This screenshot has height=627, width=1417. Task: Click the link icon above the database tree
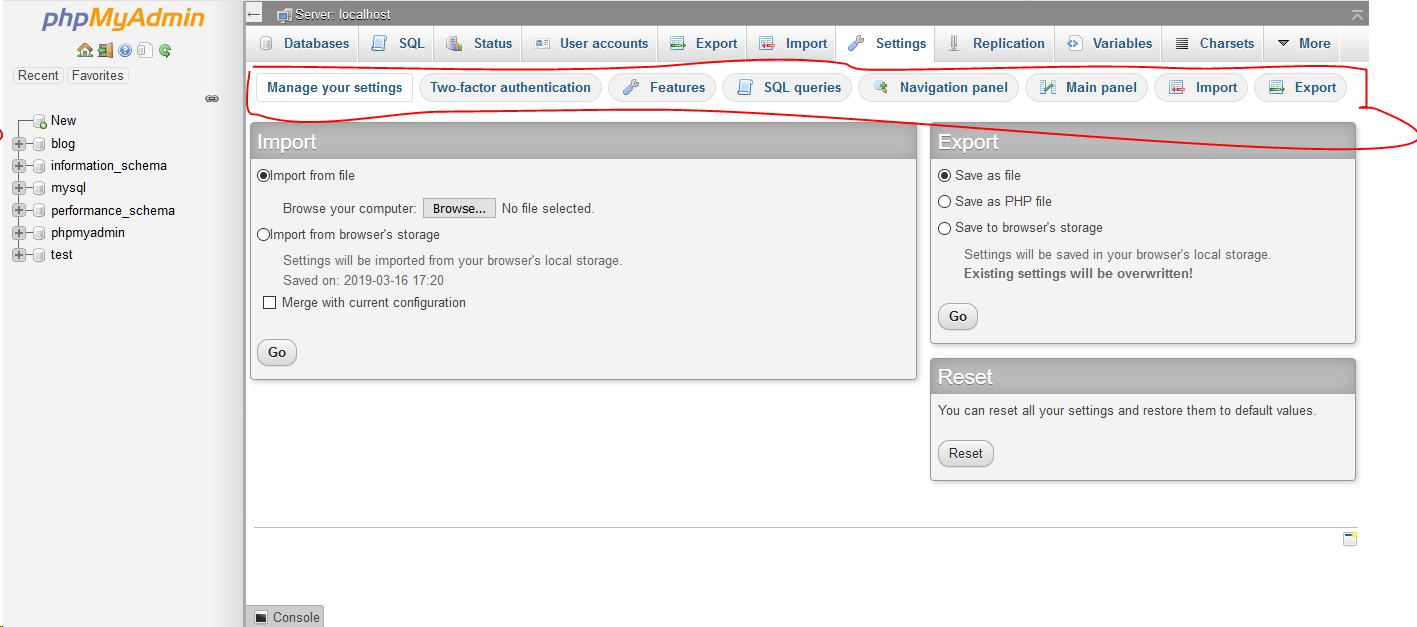click(212, 98)
